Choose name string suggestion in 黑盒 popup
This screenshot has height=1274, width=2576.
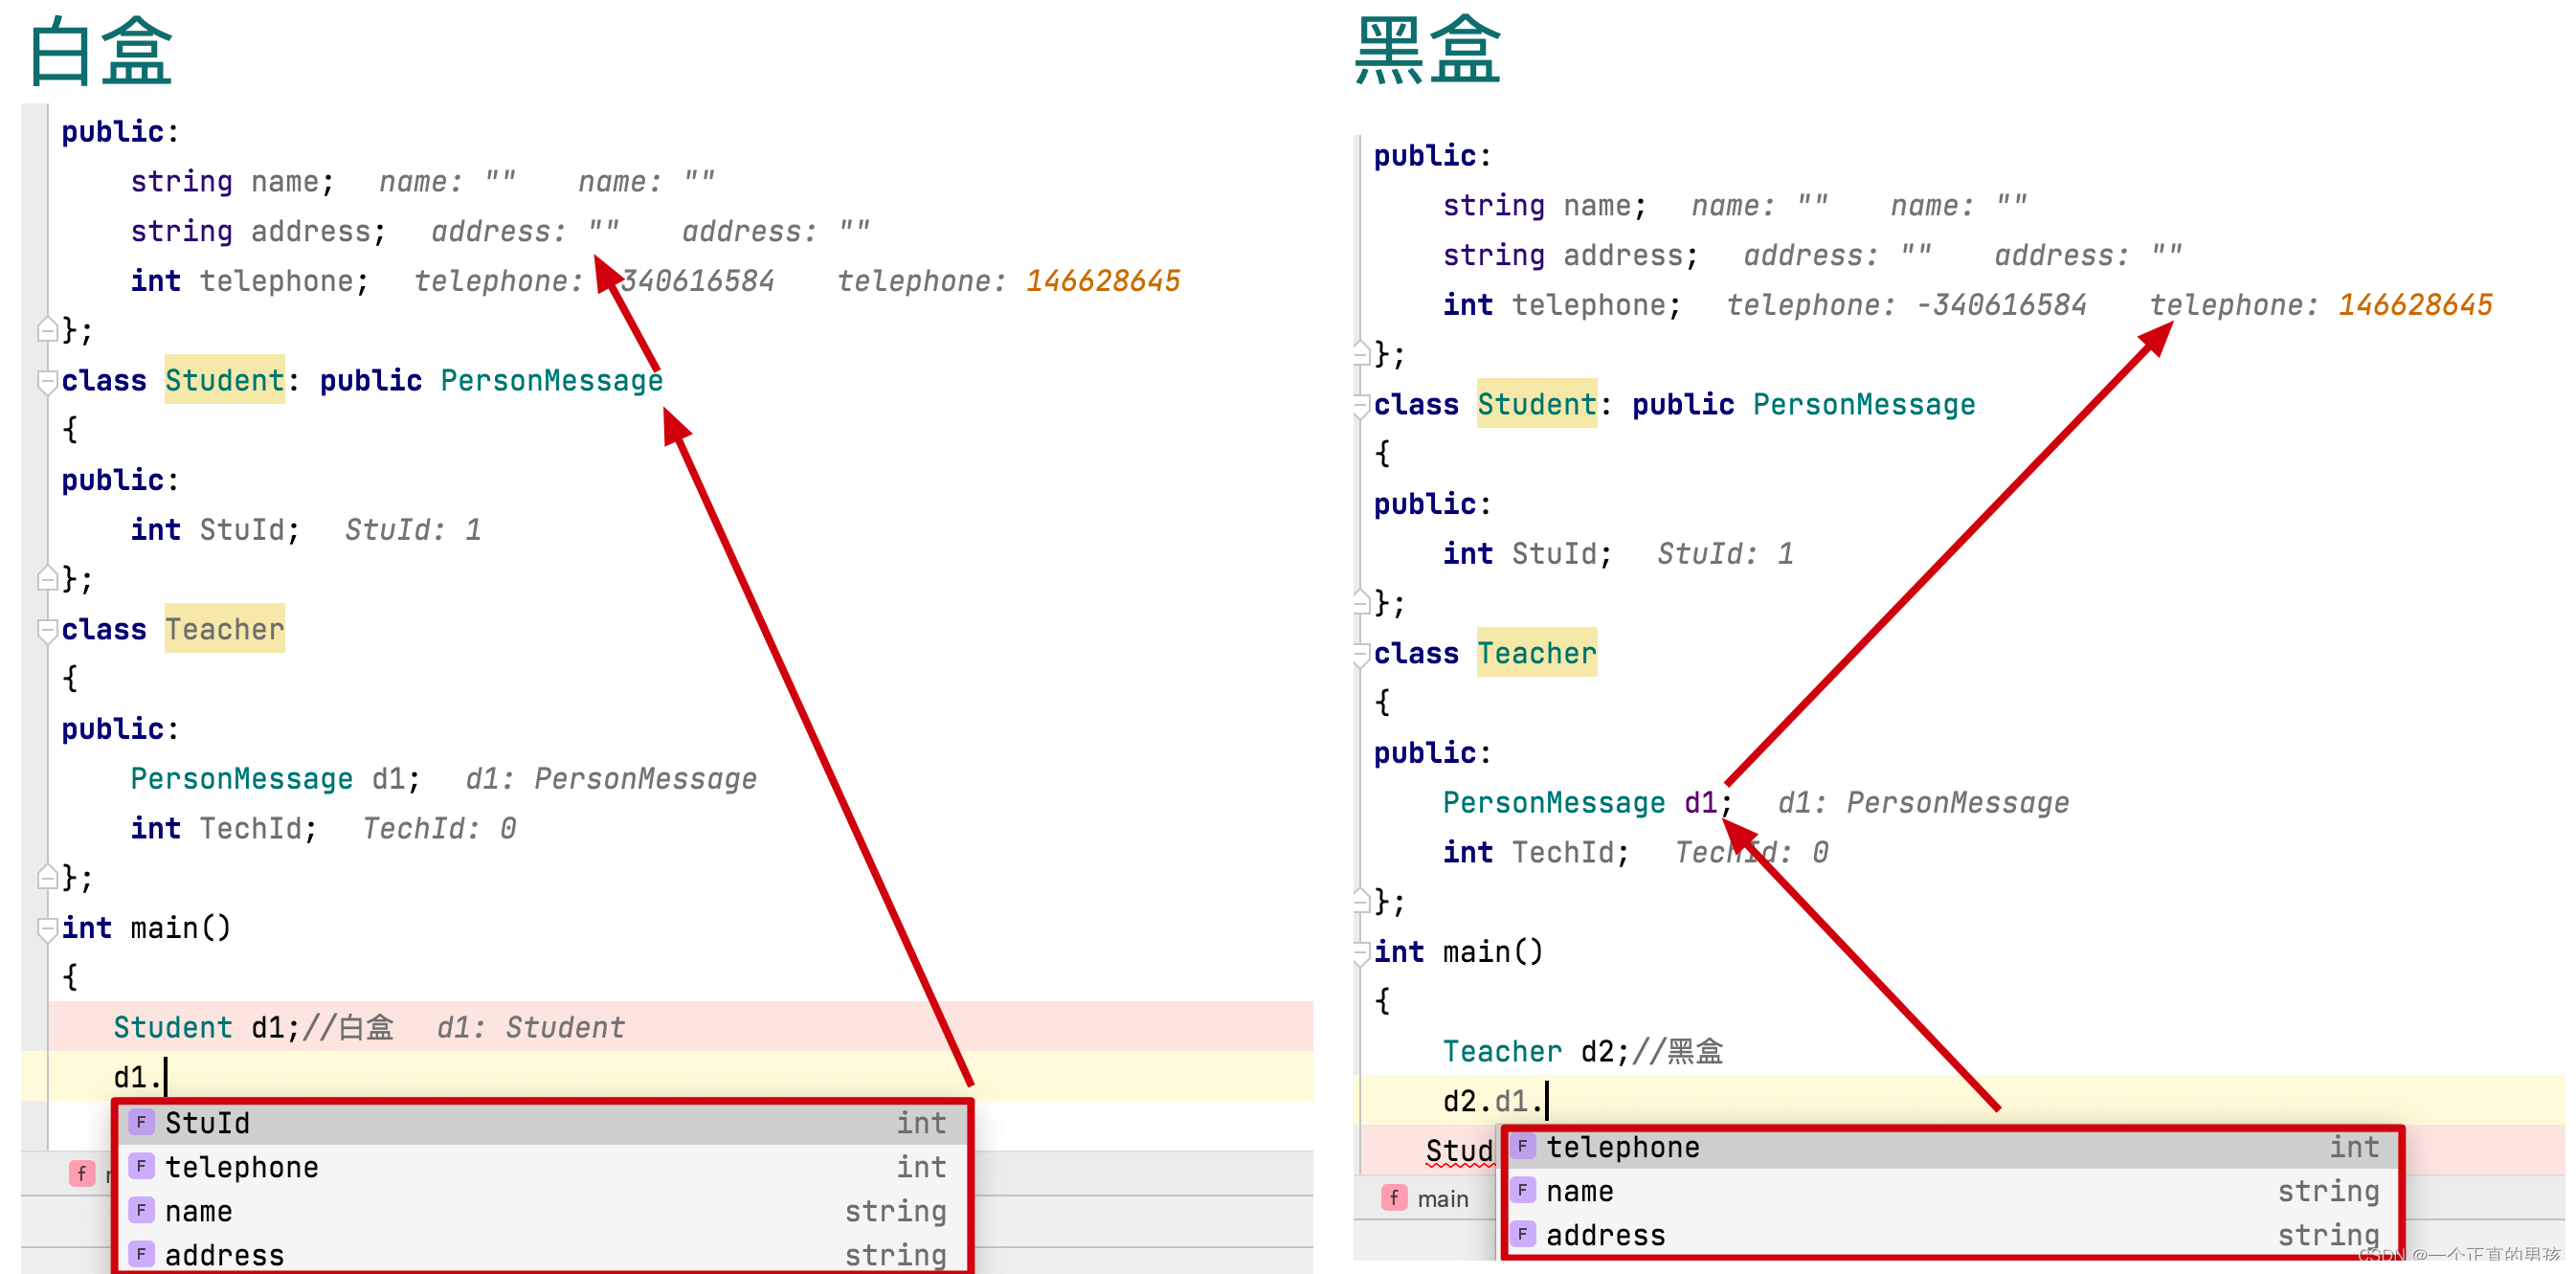pos(1951,1191)
